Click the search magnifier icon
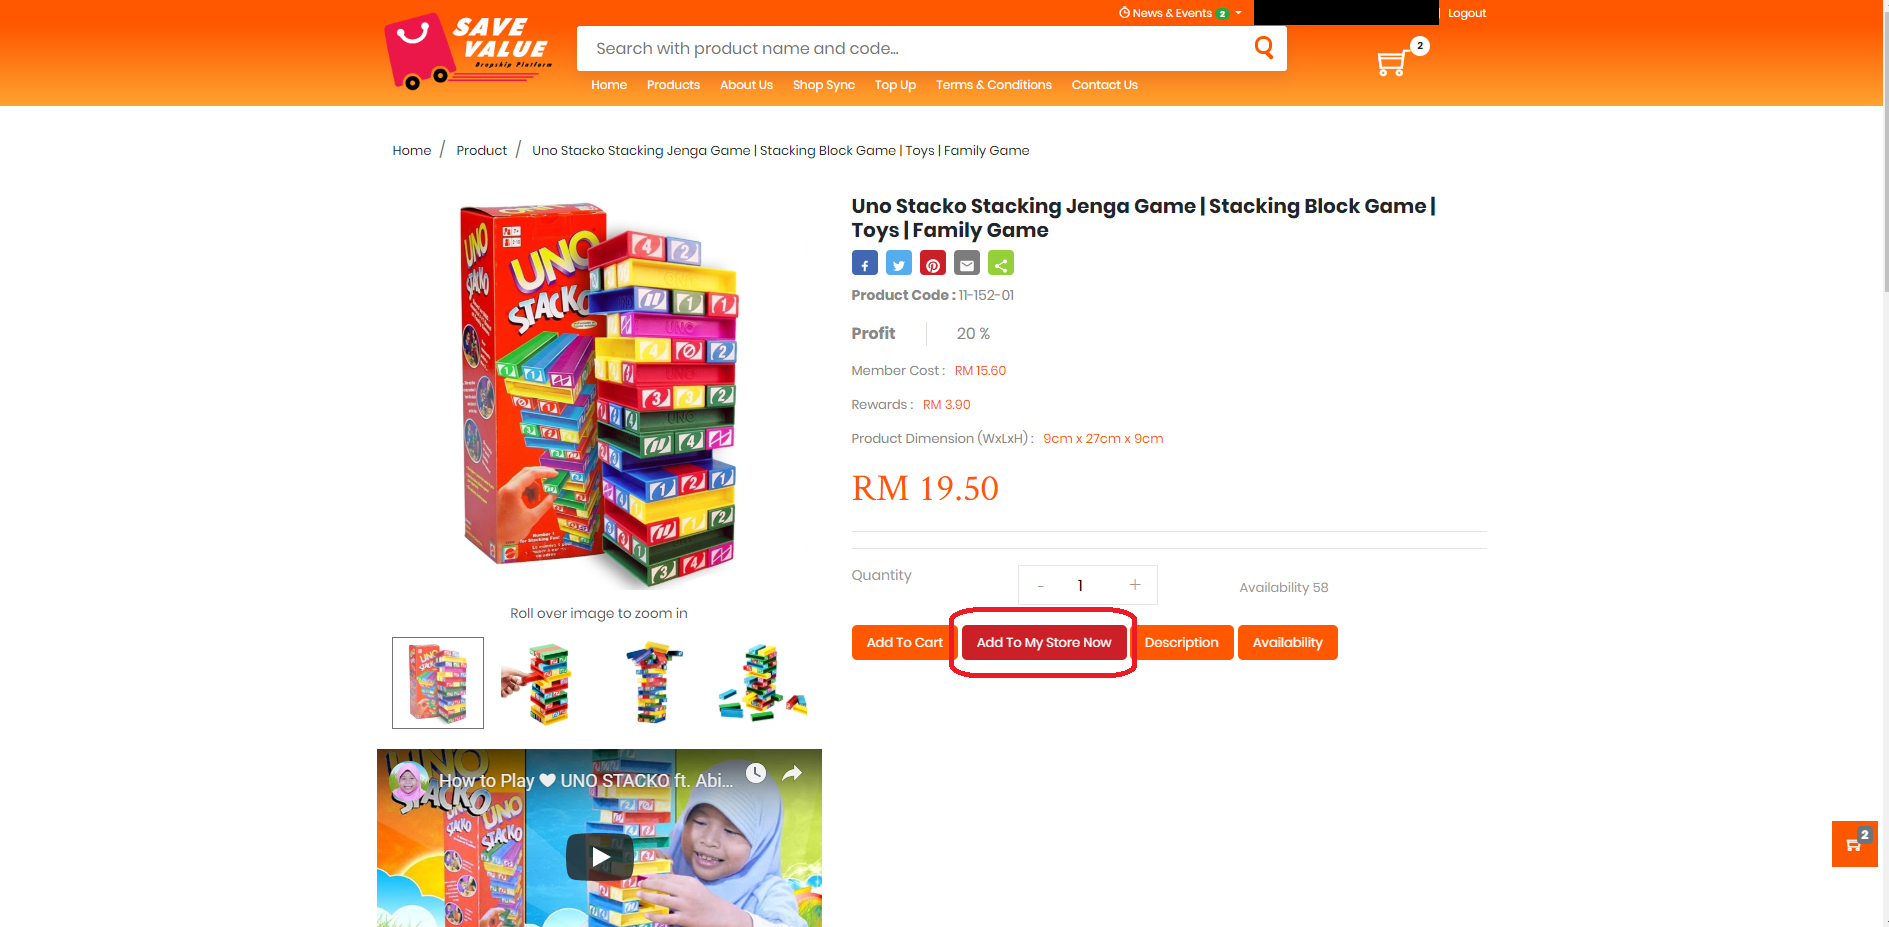Screen dimensions: 1889x927 point(1264,47)
